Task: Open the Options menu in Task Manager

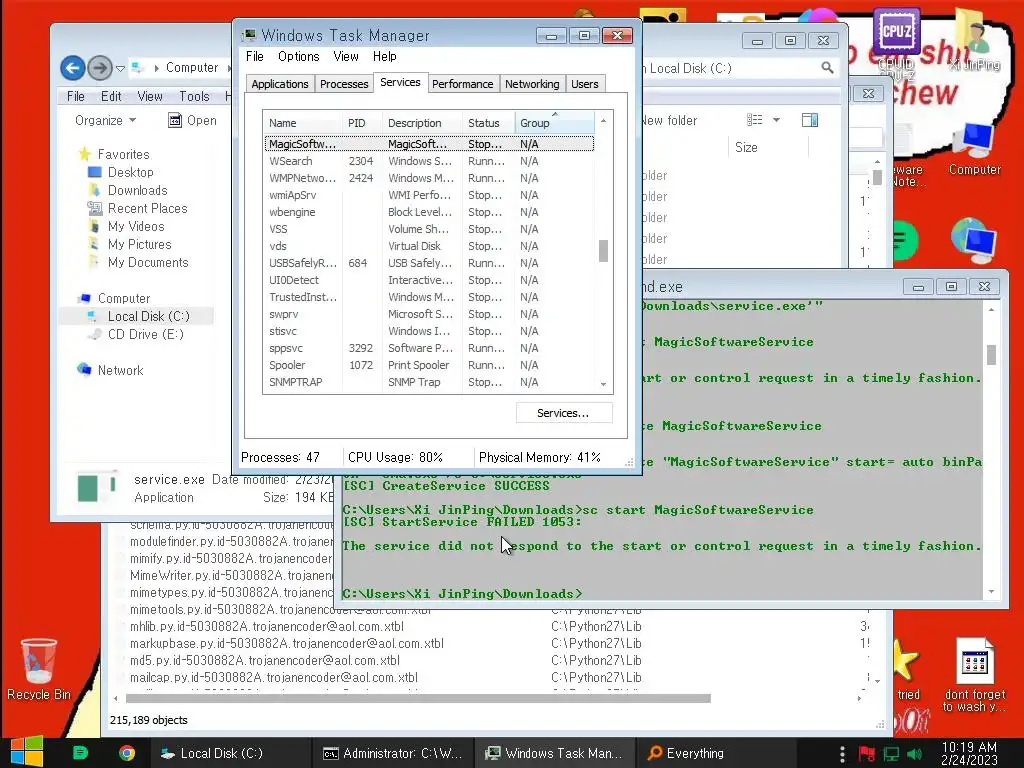Action: click(298, 57)
